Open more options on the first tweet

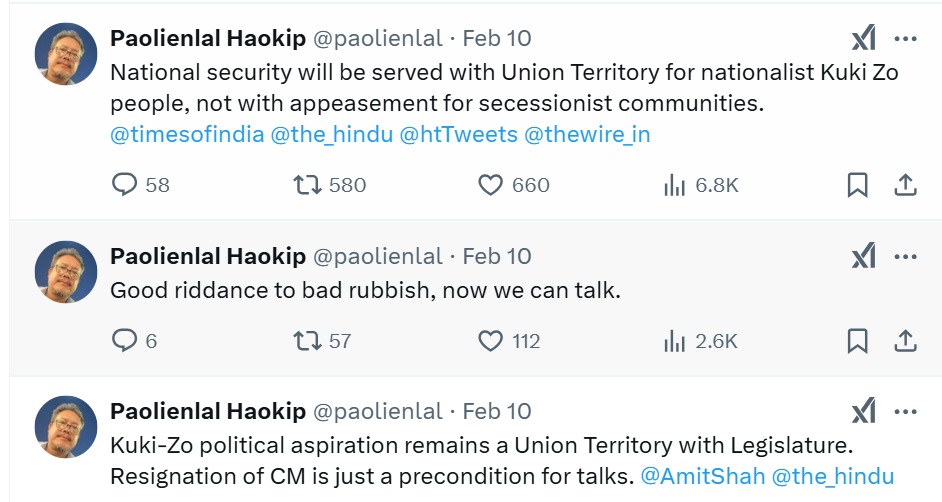(x=905, y=39)
